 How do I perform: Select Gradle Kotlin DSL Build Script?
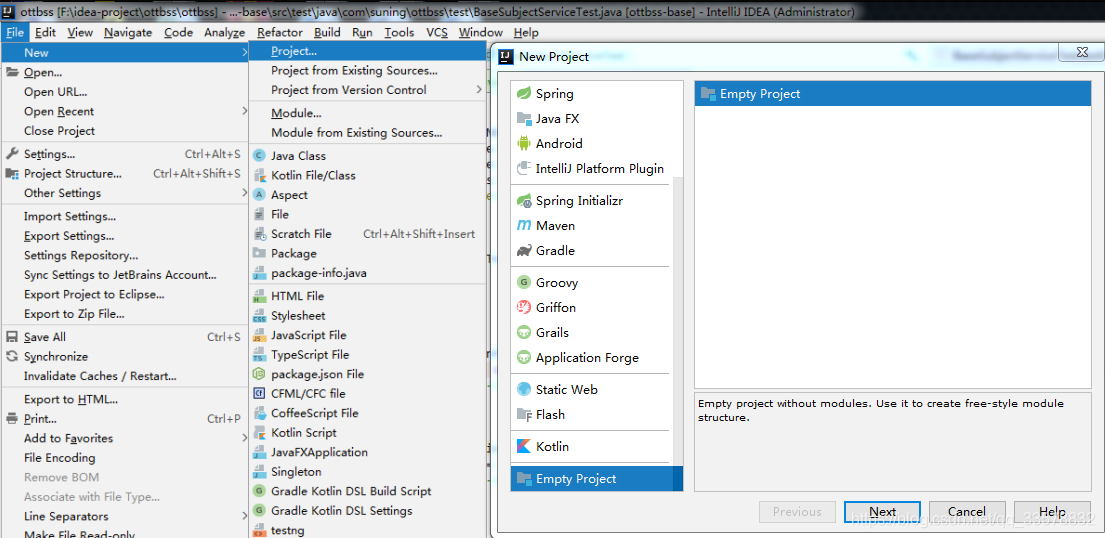pyautogui.click(x=367, y=491)
